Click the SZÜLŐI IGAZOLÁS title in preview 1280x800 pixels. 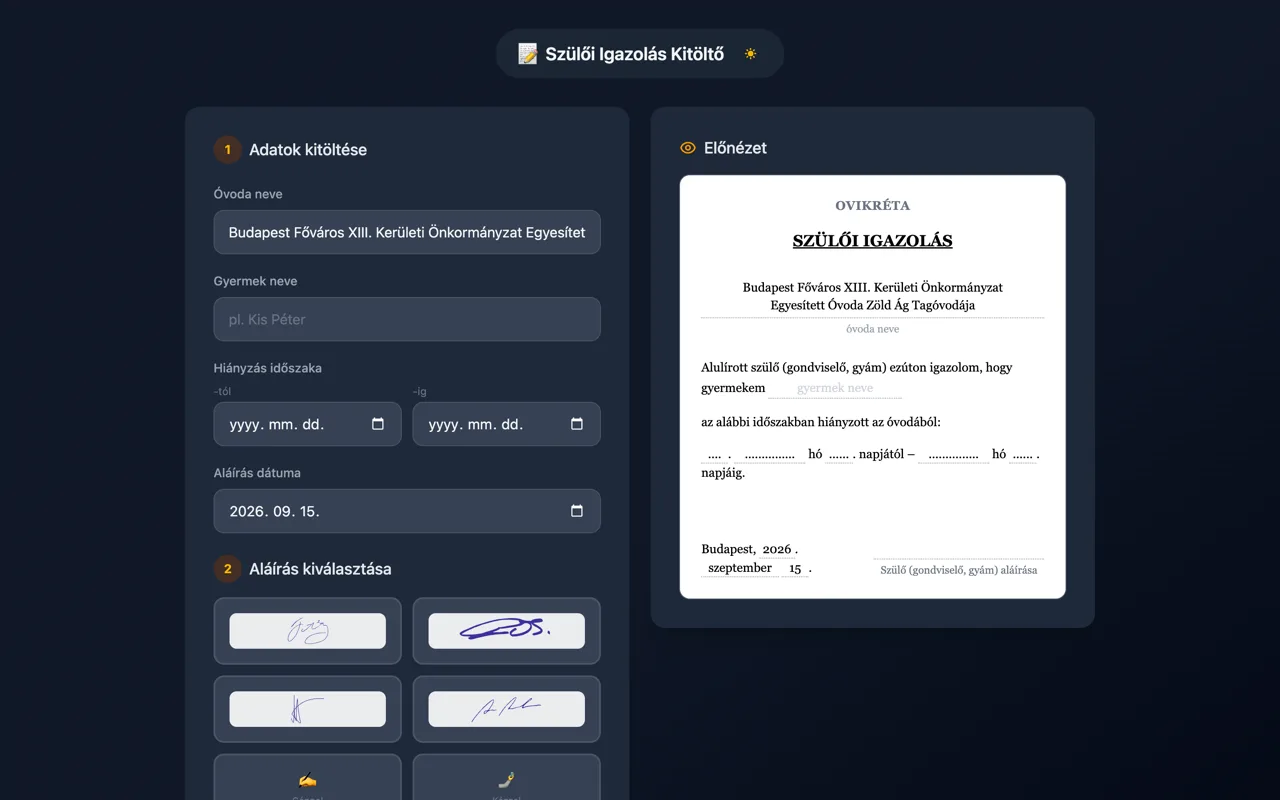[x=873, y=241]
